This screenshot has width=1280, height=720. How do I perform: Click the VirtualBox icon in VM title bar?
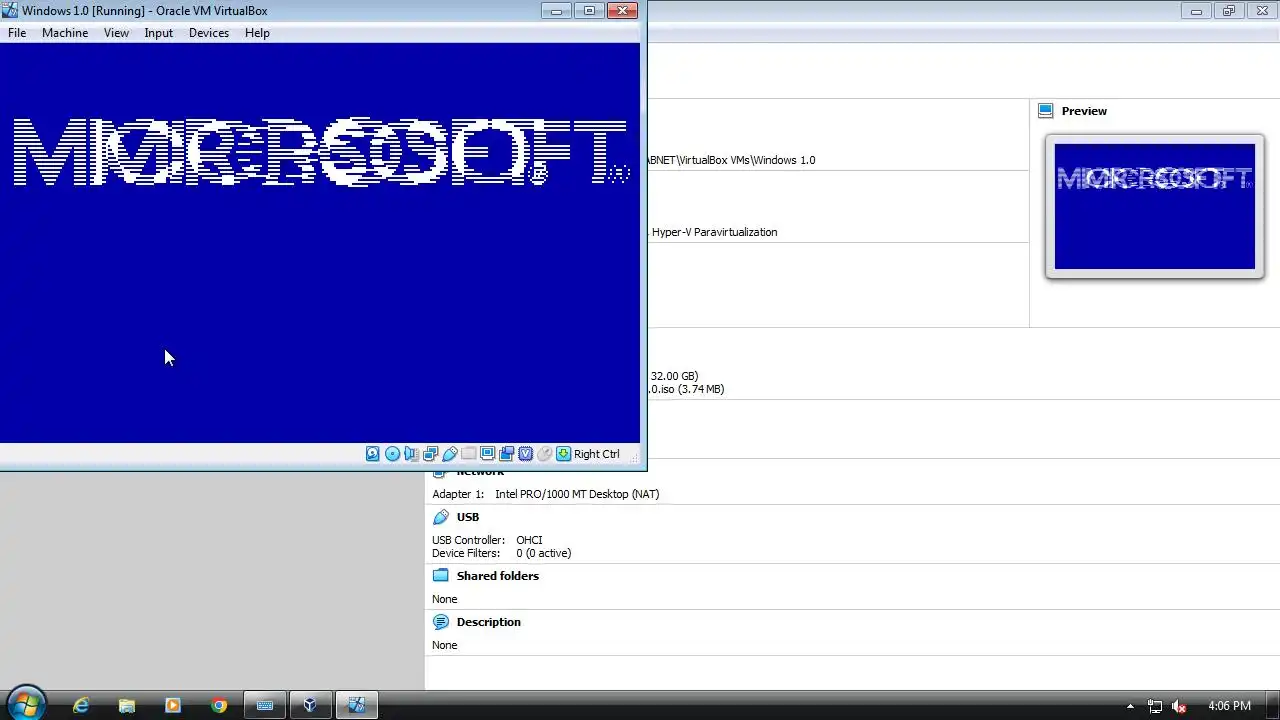pyautogui.click(x=10, y=11)
